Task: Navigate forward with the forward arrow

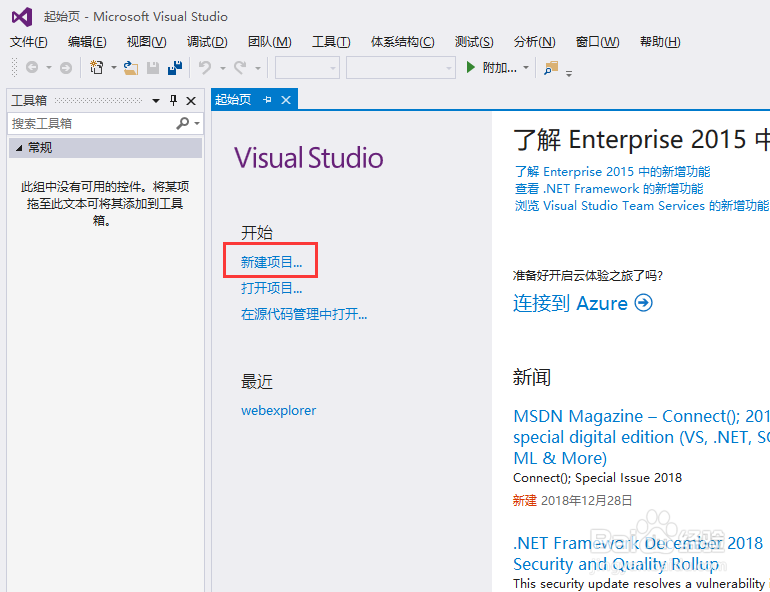Action: point(66,67)
